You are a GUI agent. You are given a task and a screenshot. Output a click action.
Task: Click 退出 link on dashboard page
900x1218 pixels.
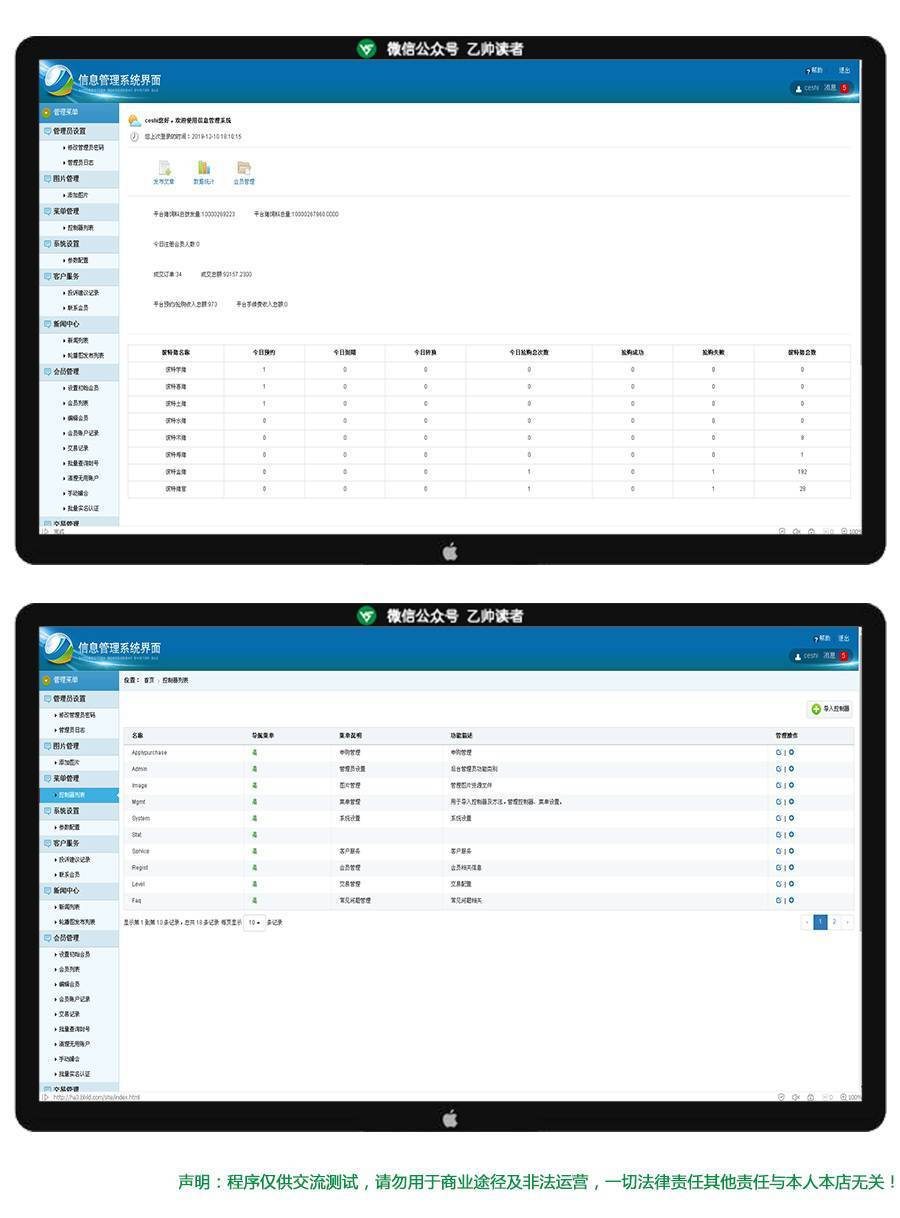pos(845,70)
